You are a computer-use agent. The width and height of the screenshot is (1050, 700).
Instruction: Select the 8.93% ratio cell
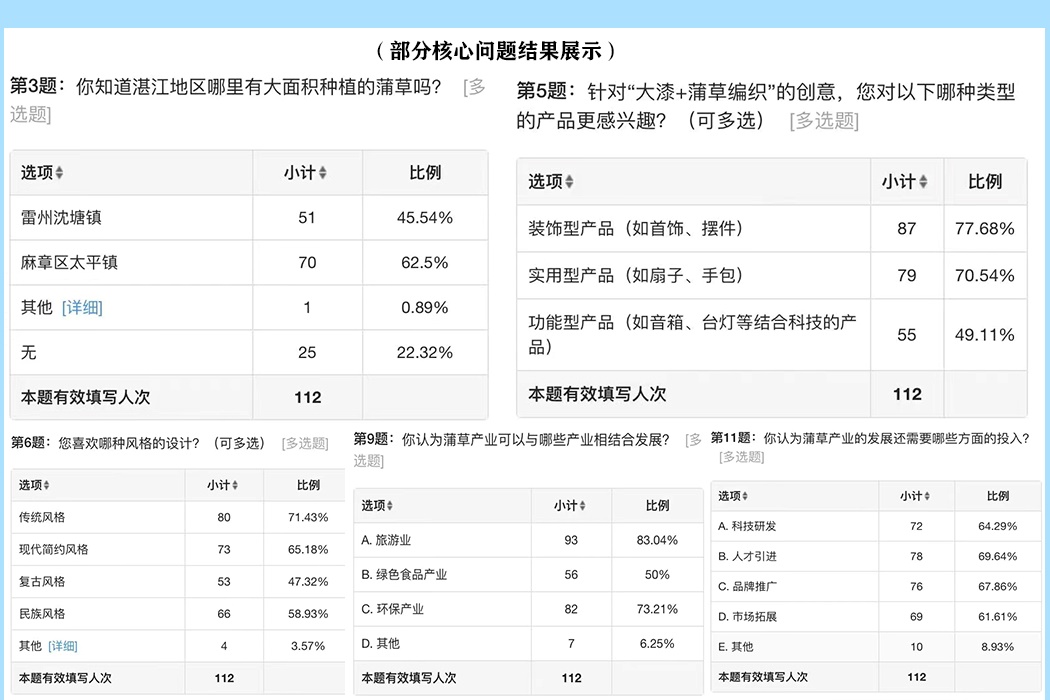[998, 647]
